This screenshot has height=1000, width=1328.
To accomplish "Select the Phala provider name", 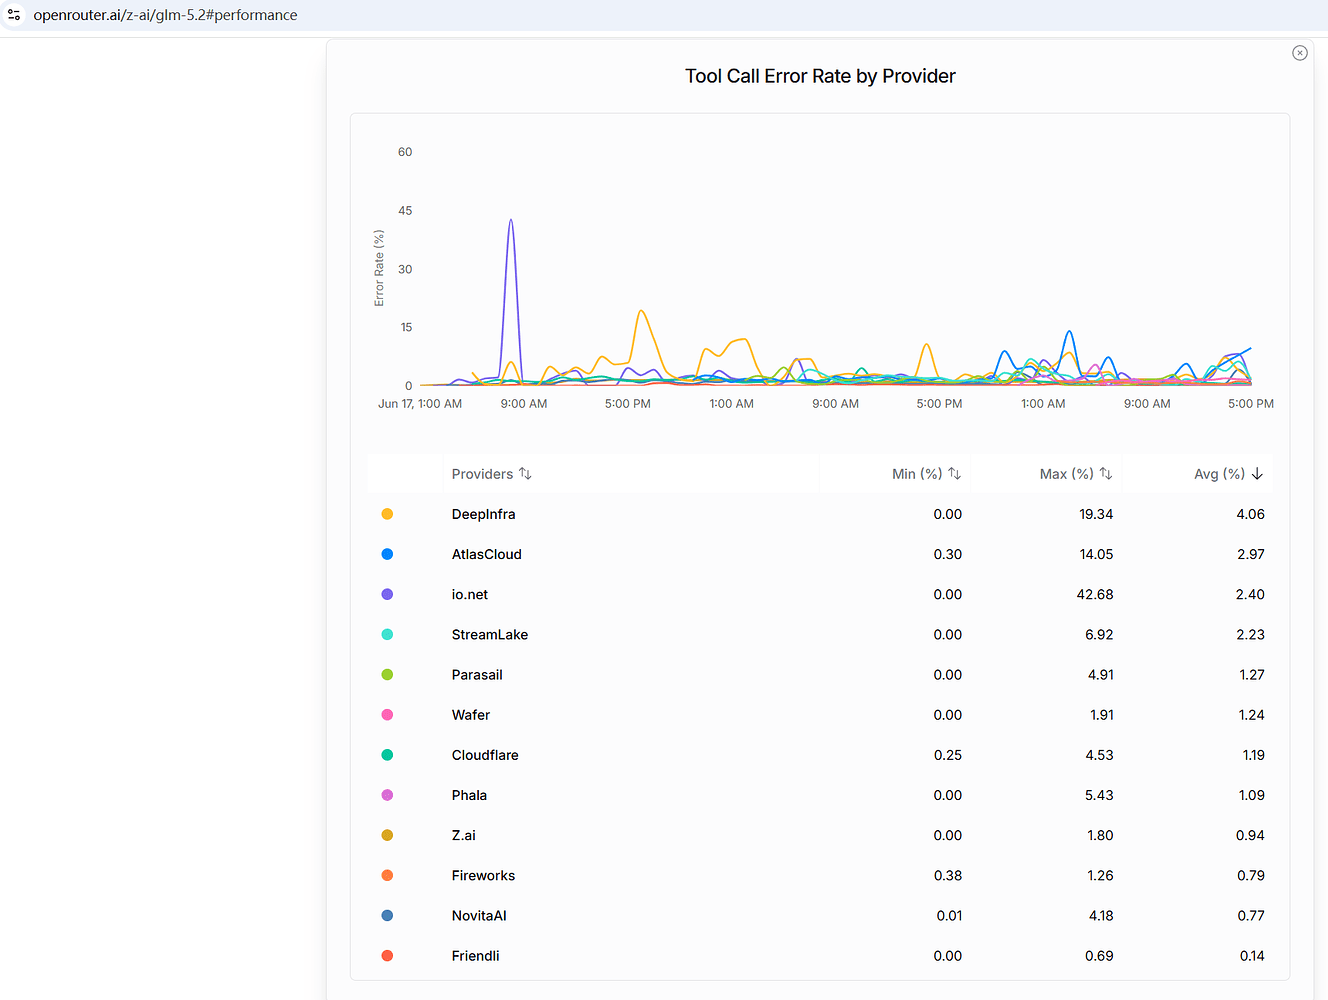I will pos(469,795).
